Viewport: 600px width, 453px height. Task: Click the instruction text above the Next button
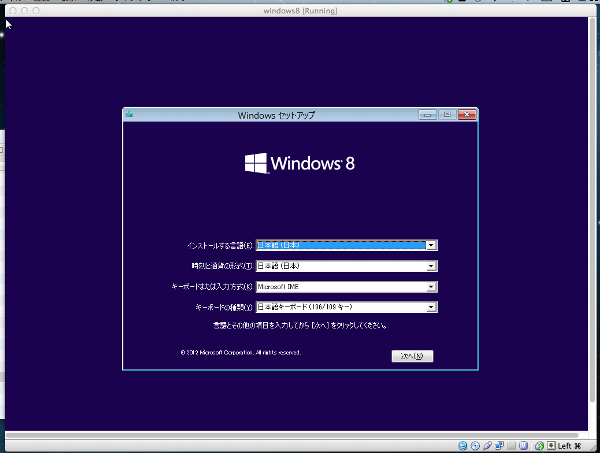[300, 326]
